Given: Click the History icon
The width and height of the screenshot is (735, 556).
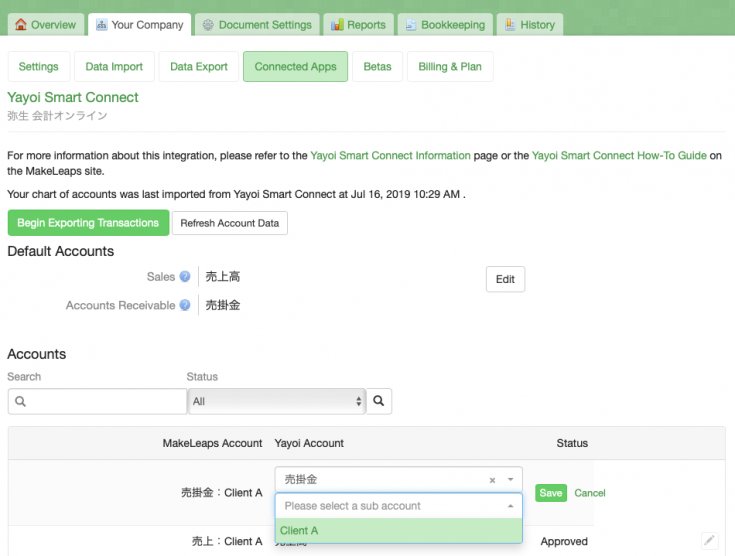Looking at the screenshot, I should pos(510,24).
